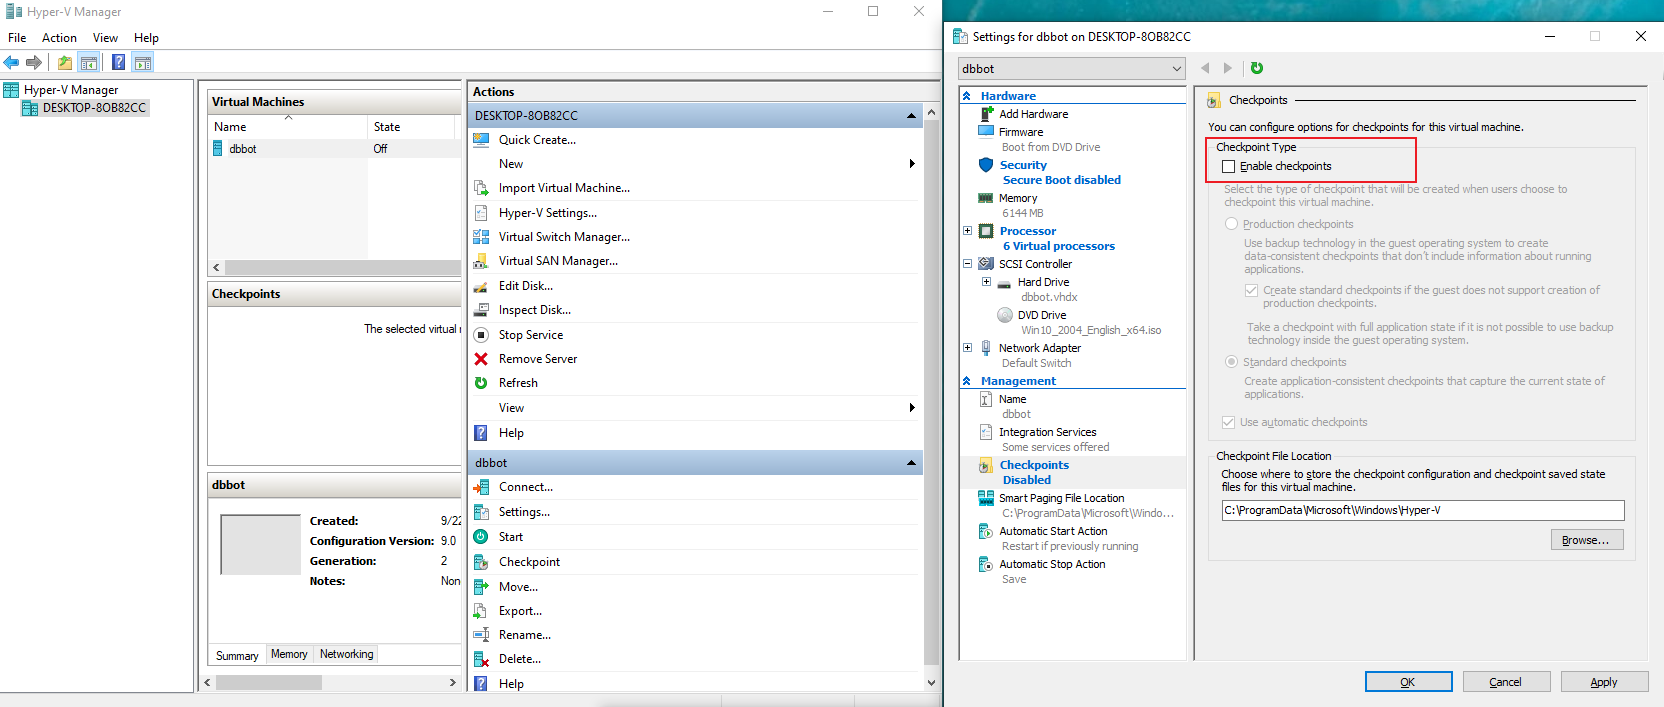Image resolution: width=1664 pixels, height=707 pixels.
Task: Click the Rename action icon
Action: [x=481, y=635]
